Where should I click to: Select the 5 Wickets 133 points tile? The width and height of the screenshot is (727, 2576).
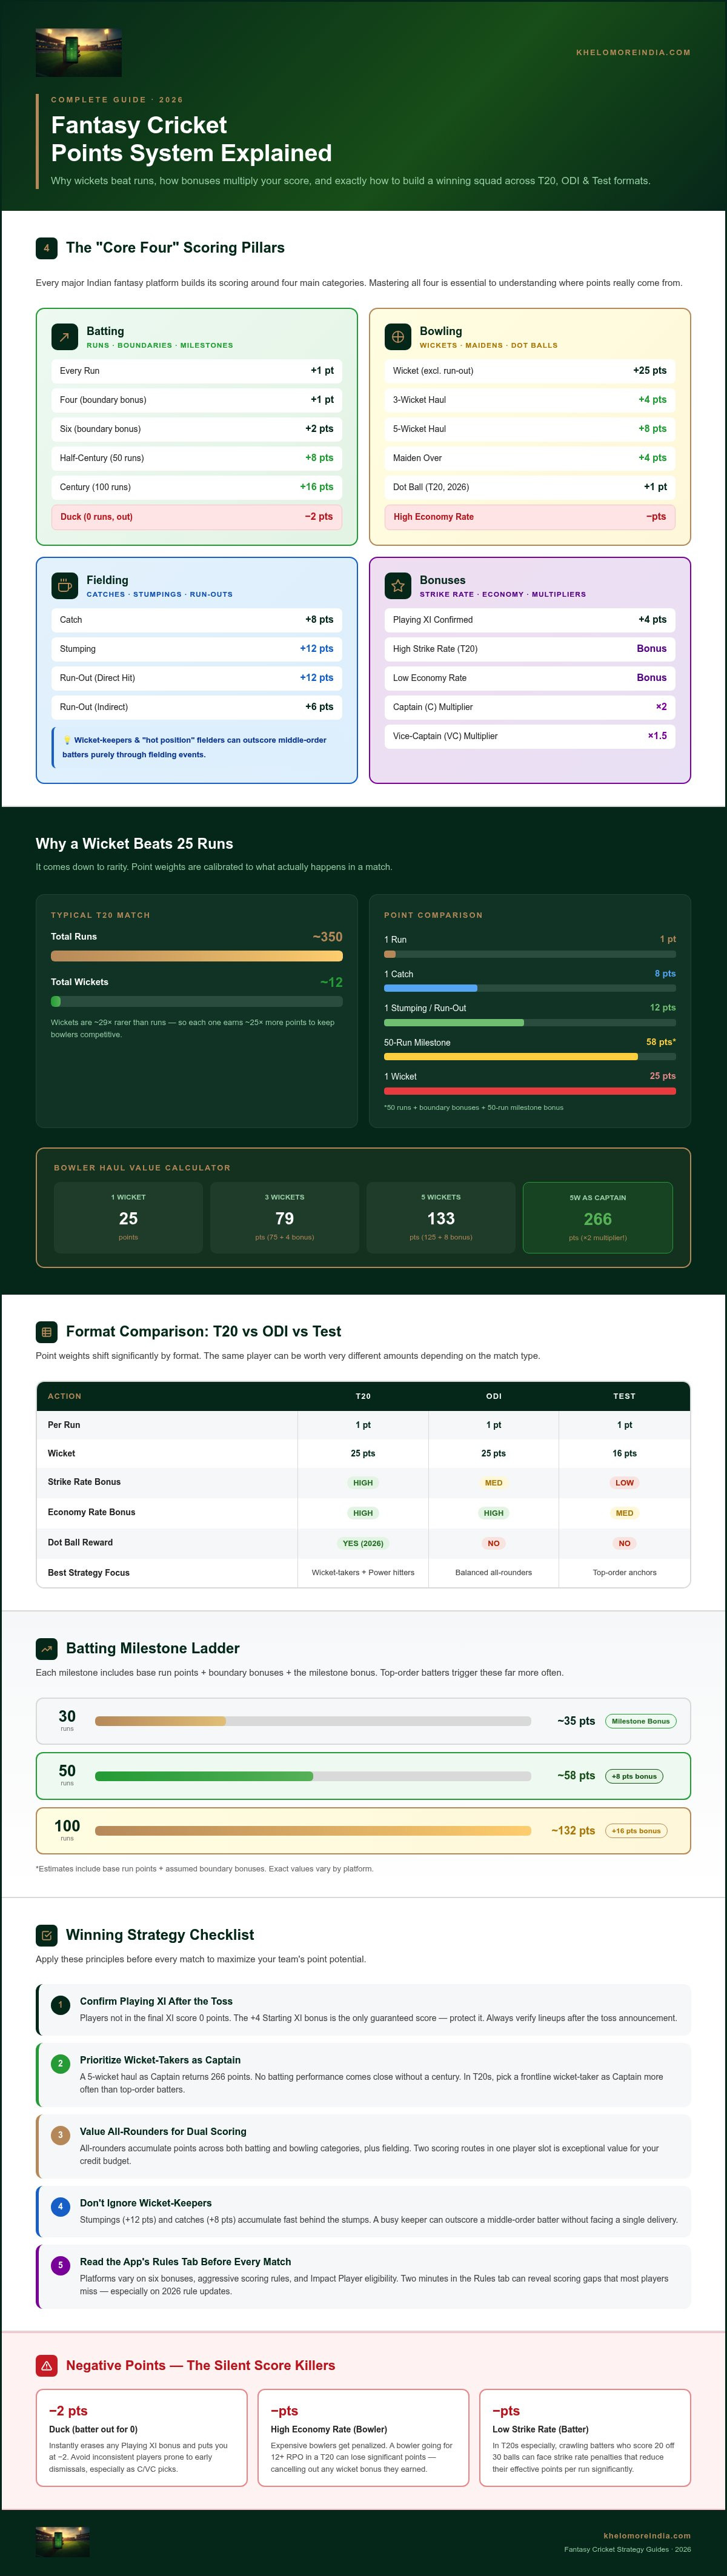pyautogui.click(x=441, y=1218)
